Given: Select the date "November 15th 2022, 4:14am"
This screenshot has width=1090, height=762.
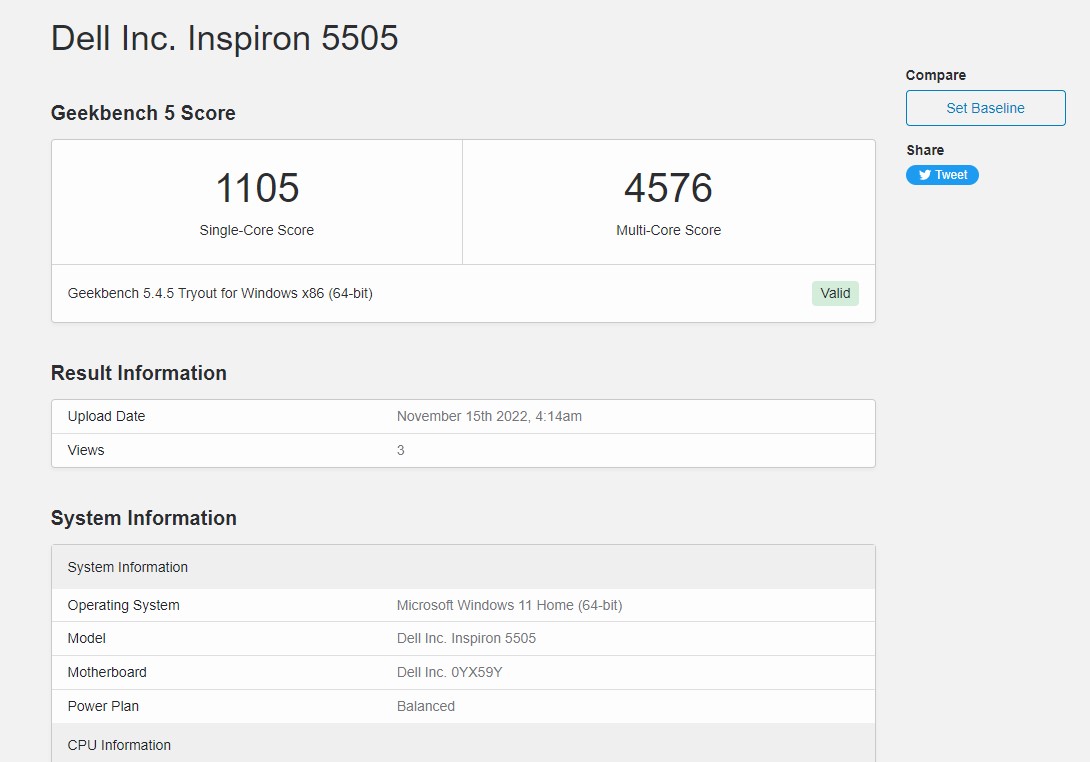Looking at the screenshot, I should point(489,416).
